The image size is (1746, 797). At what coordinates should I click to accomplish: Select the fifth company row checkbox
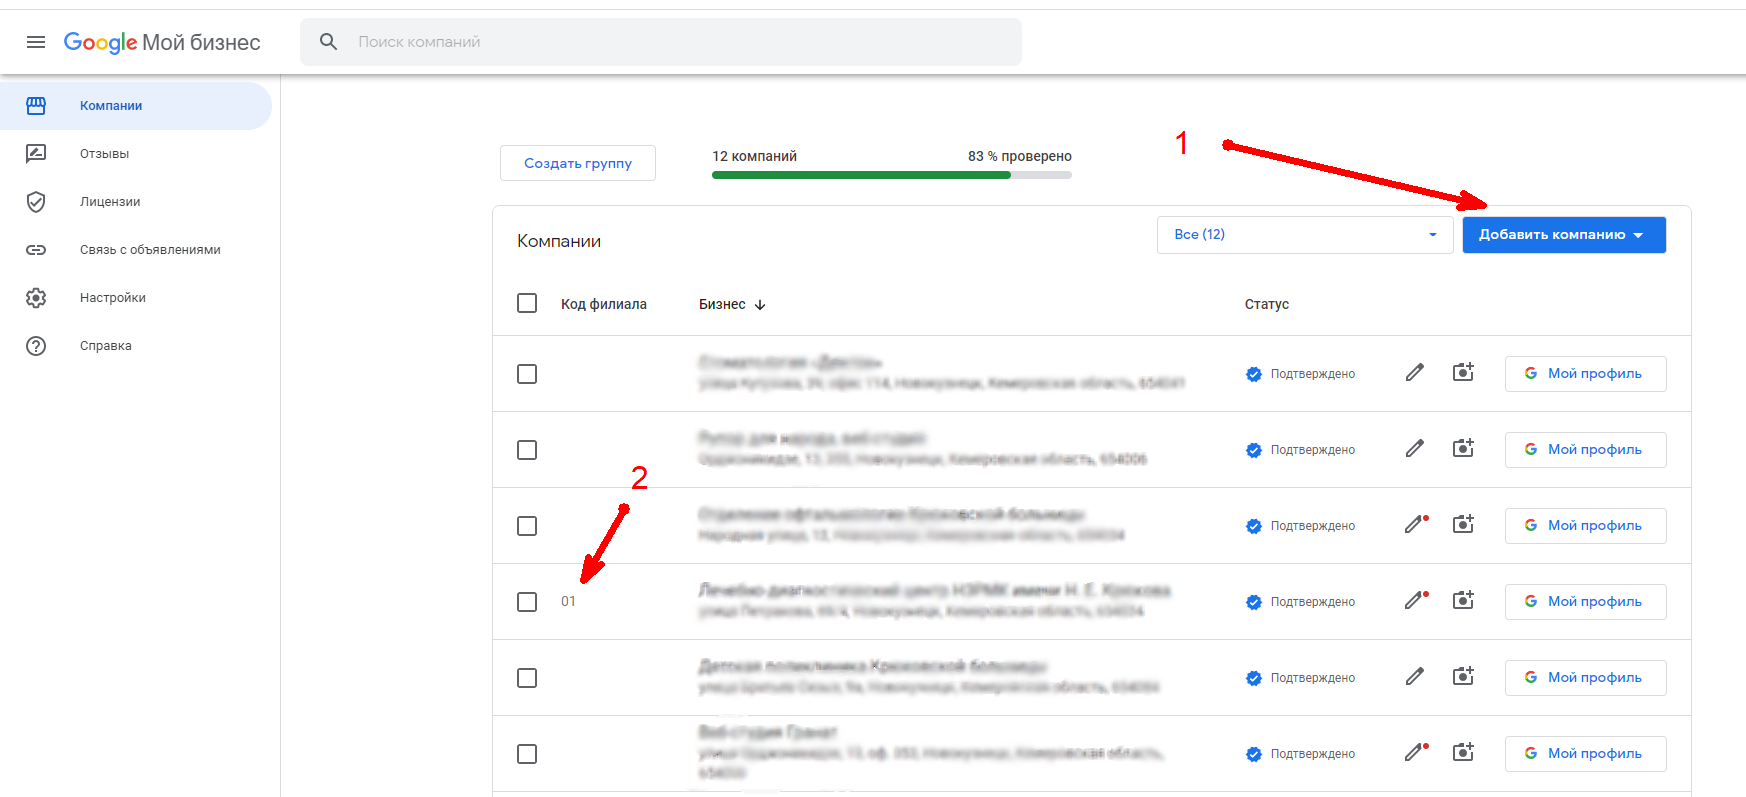pos(527,678)
